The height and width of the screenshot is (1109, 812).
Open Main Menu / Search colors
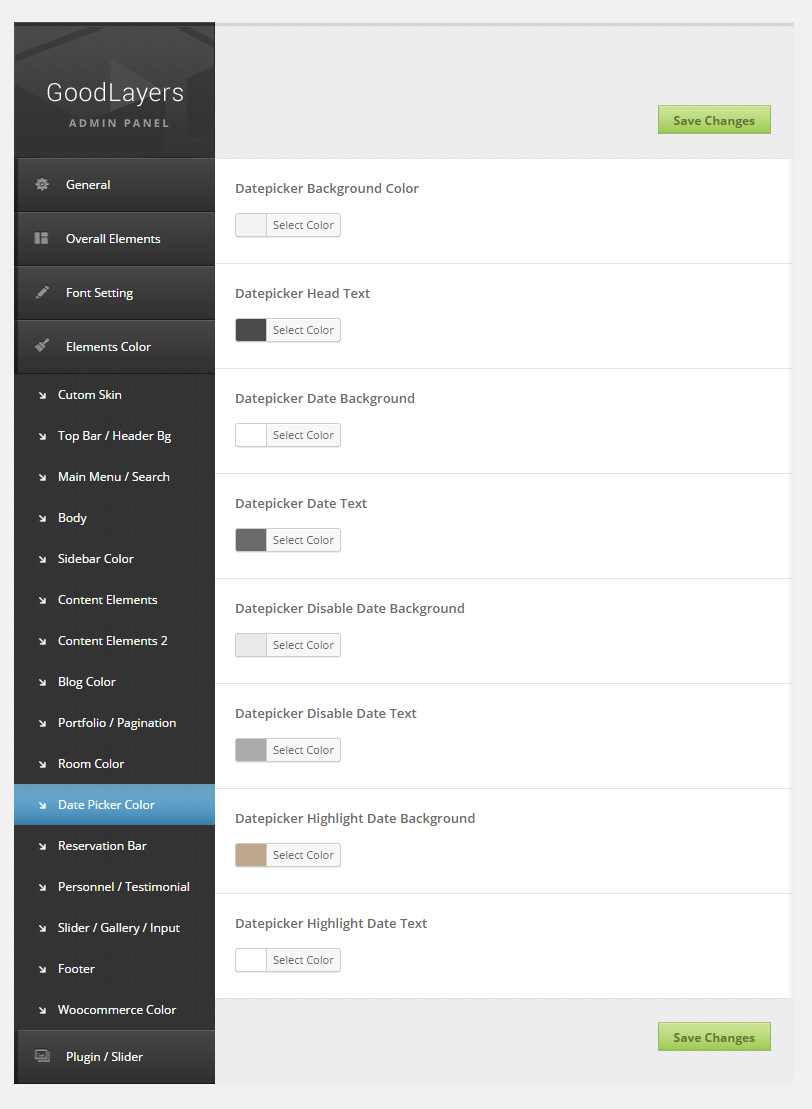pyautogui.click(x=115, y=477)
